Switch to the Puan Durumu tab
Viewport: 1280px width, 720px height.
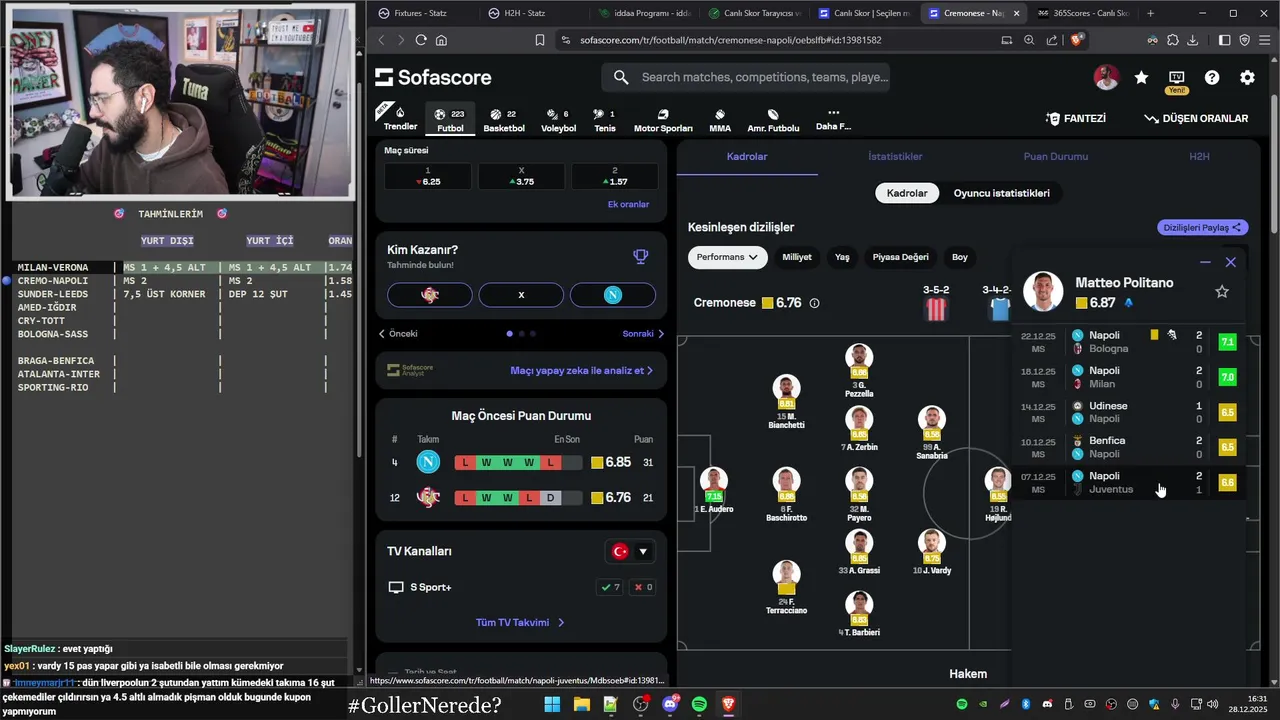(x=1055, y=157)
